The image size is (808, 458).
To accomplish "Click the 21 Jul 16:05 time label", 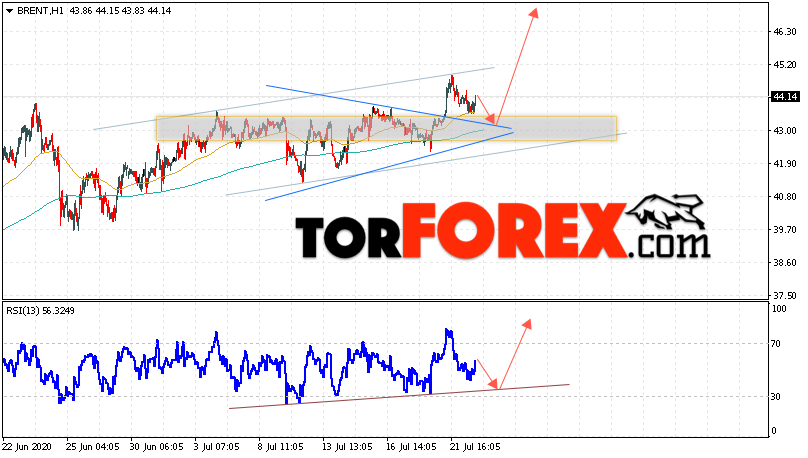I will click(x=475, y=446).
